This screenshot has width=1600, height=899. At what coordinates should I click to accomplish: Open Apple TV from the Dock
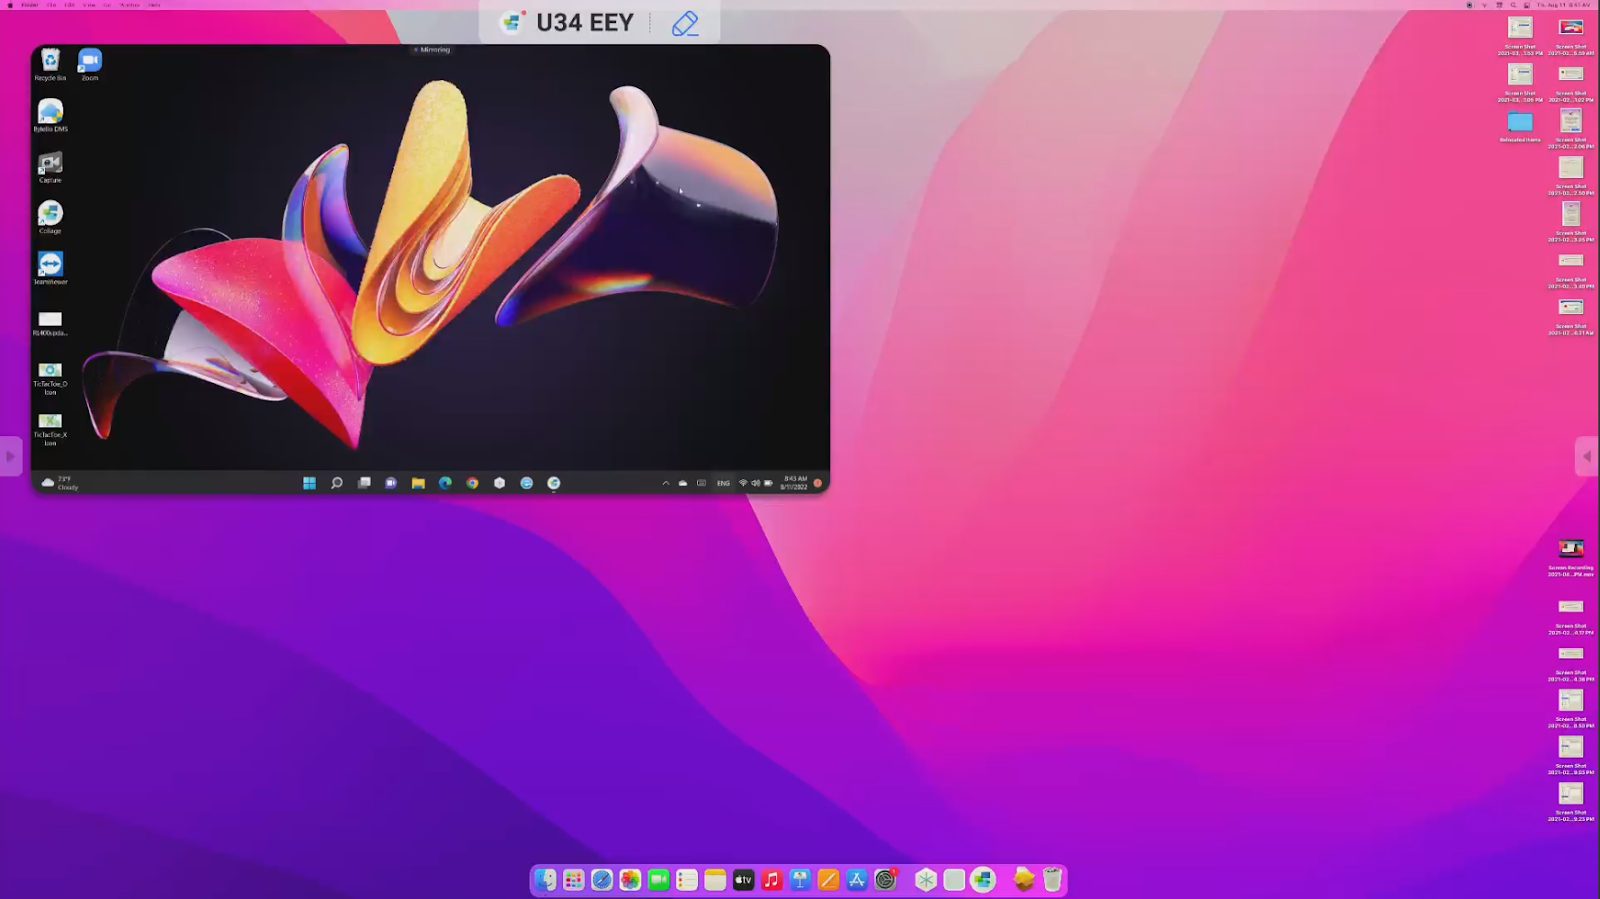click(x=743, y=880)
